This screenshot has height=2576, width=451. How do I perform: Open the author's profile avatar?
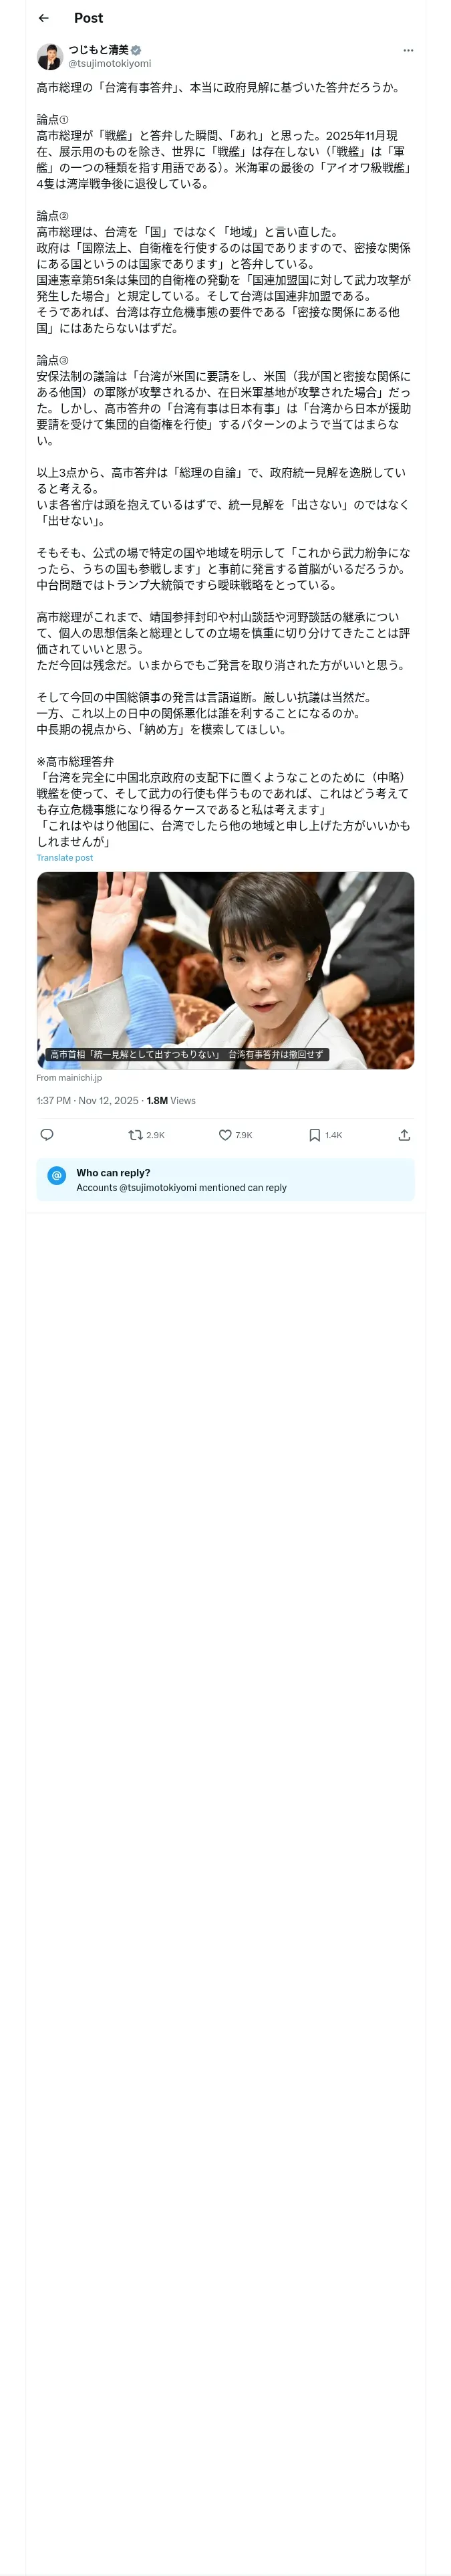[x=50, y=57]
